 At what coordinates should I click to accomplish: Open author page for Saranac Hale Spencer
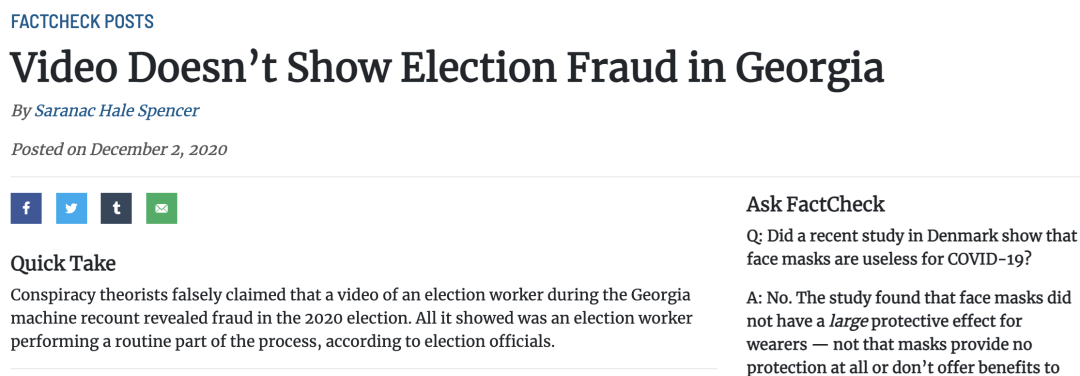pyautogui.click(x=116, y=110)
